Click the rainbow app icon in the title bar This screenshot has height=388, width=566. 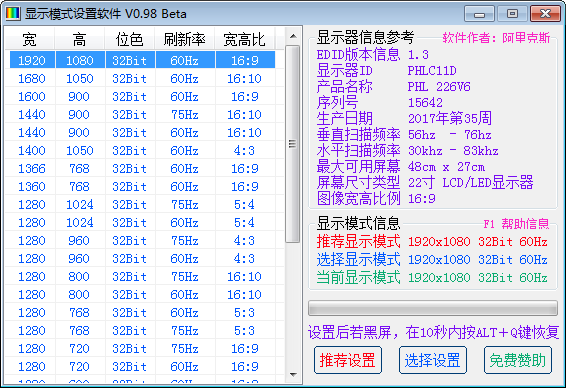coord(13,14)
